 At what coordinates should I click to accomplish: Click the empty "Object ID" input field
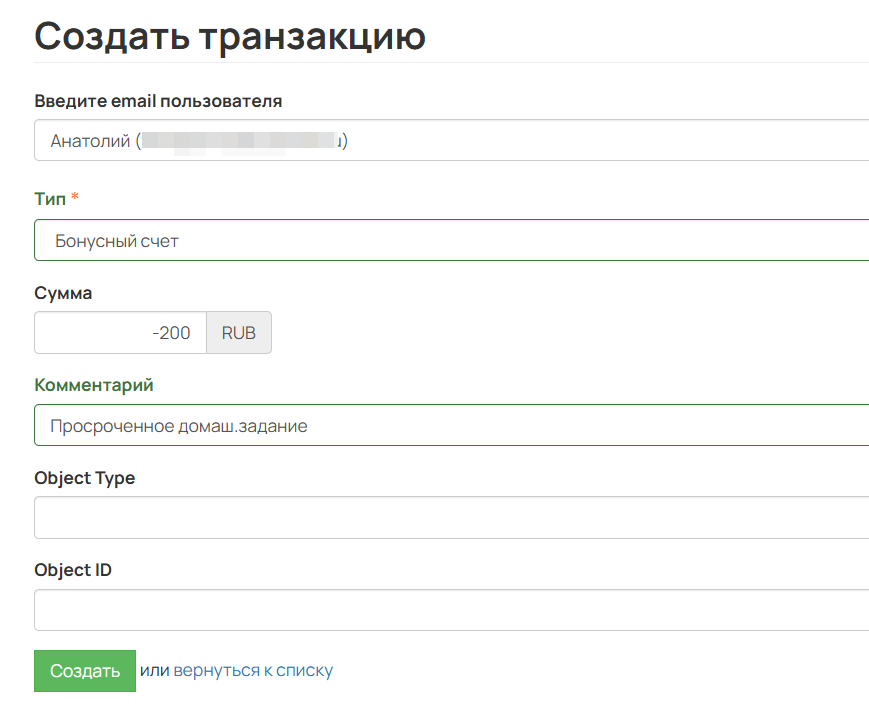point(450,609)
